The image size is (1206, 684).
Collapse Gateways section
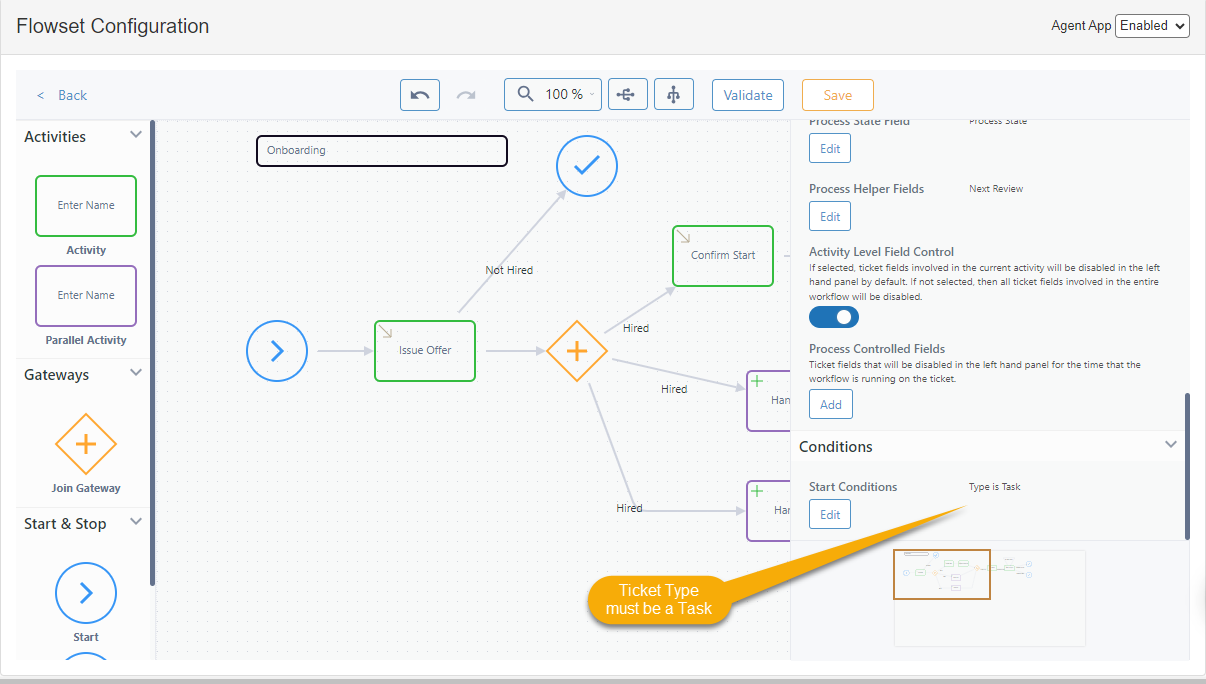coord(136,373)
